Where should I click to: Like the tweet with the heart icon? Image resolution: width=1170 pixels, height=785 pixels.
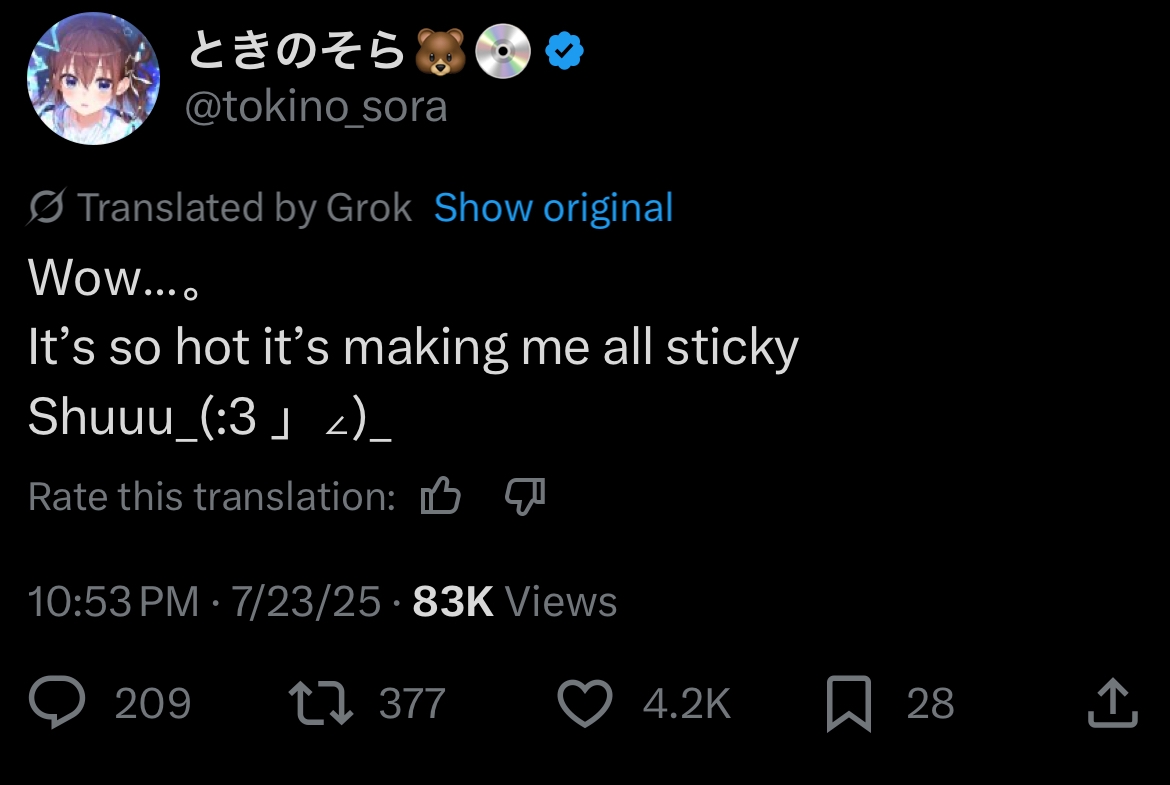click(584, 703)
